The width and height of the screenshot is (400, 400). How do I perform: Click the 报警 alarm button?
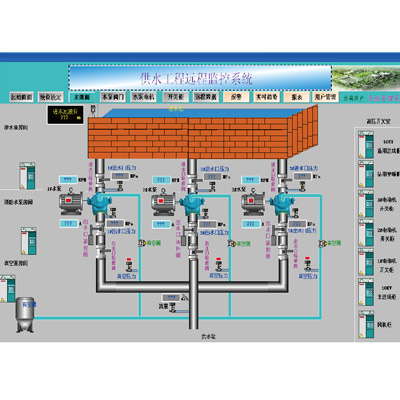click(x=236, y=97)
